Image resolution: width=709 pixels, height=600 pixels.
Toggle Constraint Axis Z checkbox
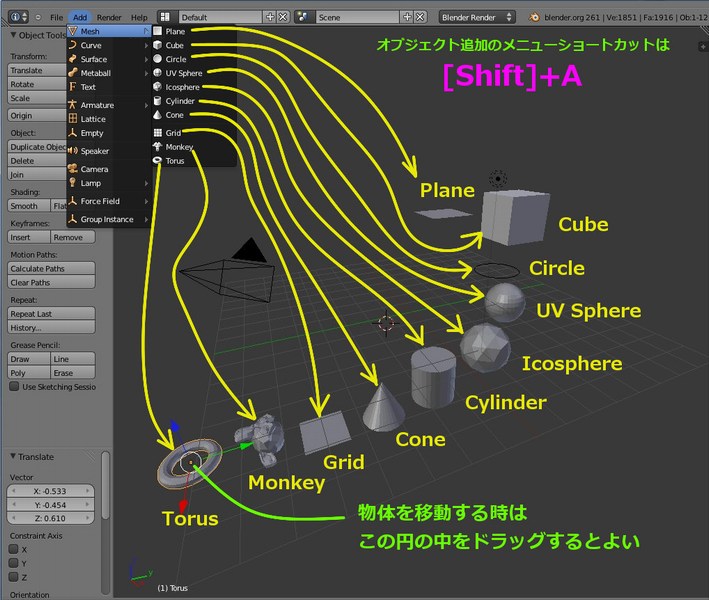[x=14, y=577]
